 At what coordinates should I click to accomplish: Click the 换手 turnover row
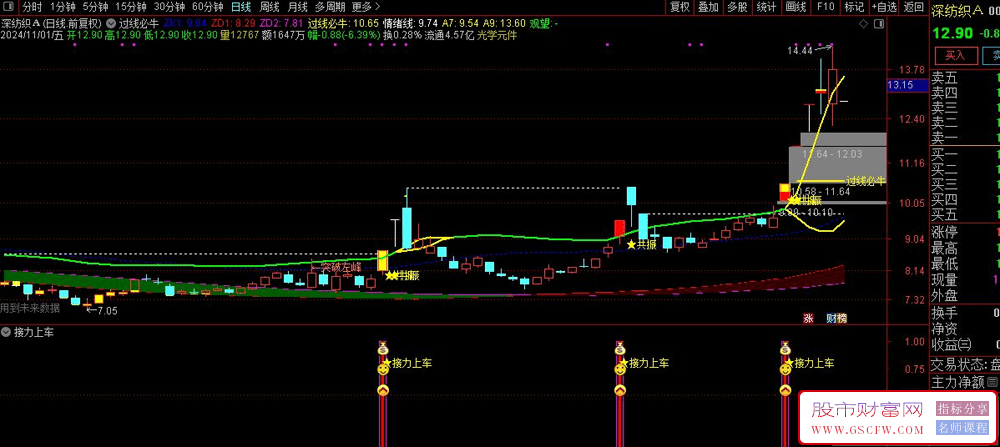[x=965, y=313]
